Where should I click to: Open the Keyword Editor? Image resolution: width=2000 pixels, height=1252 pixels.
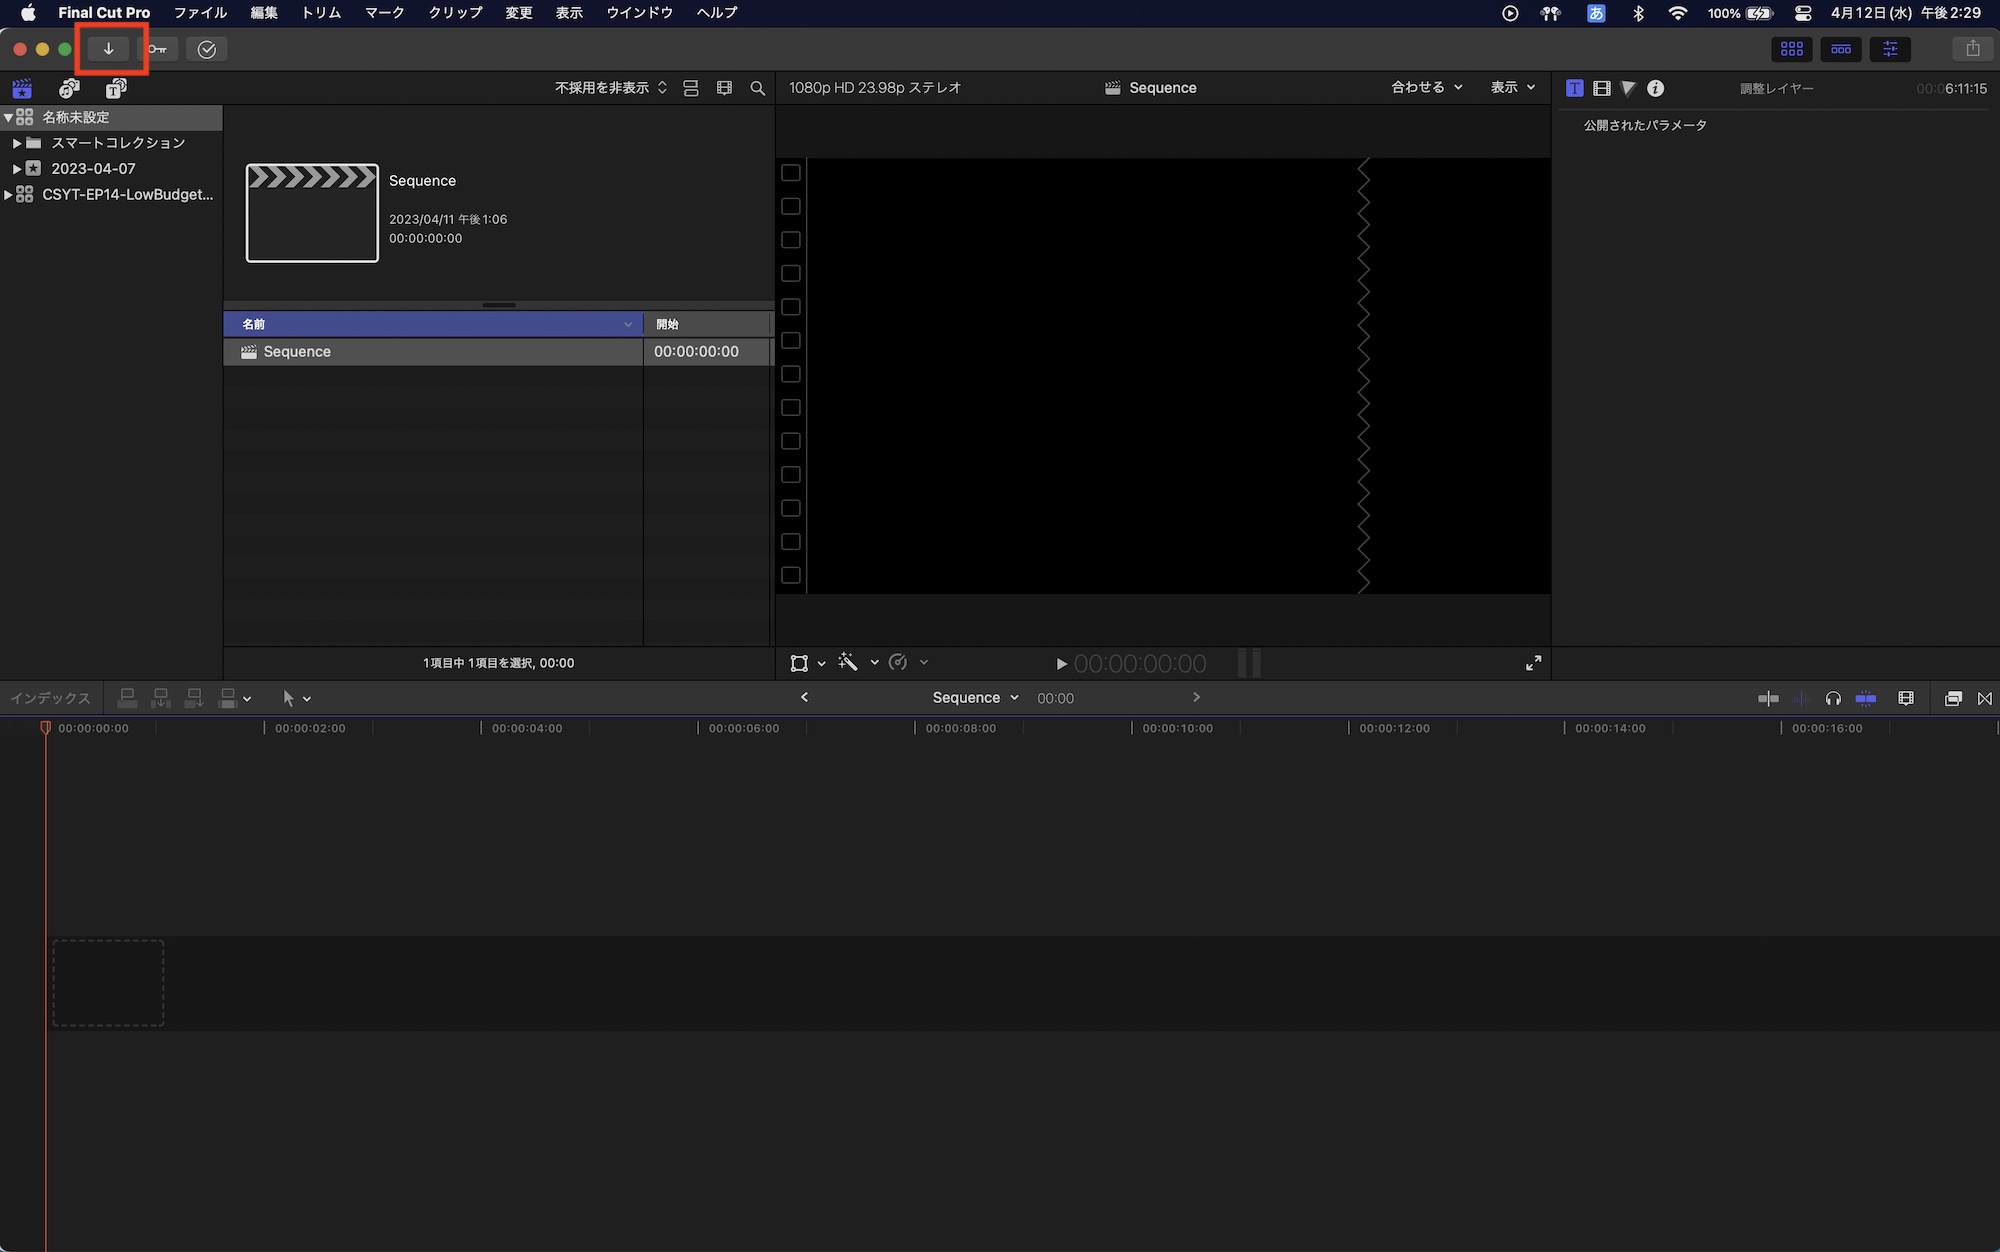click(x=159, y=48)
